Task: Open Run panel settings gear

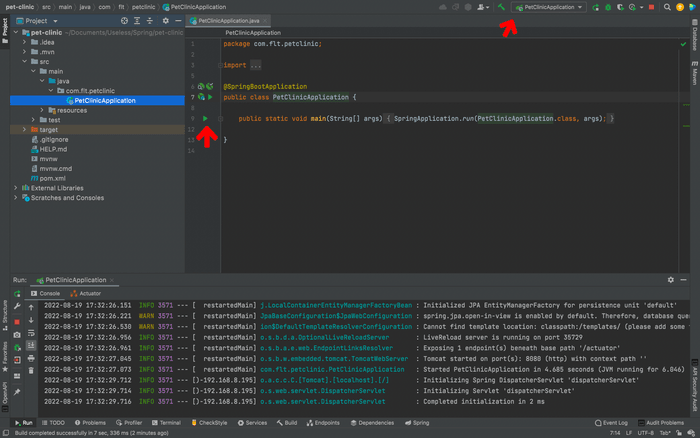Action: (x=671, y=280)
